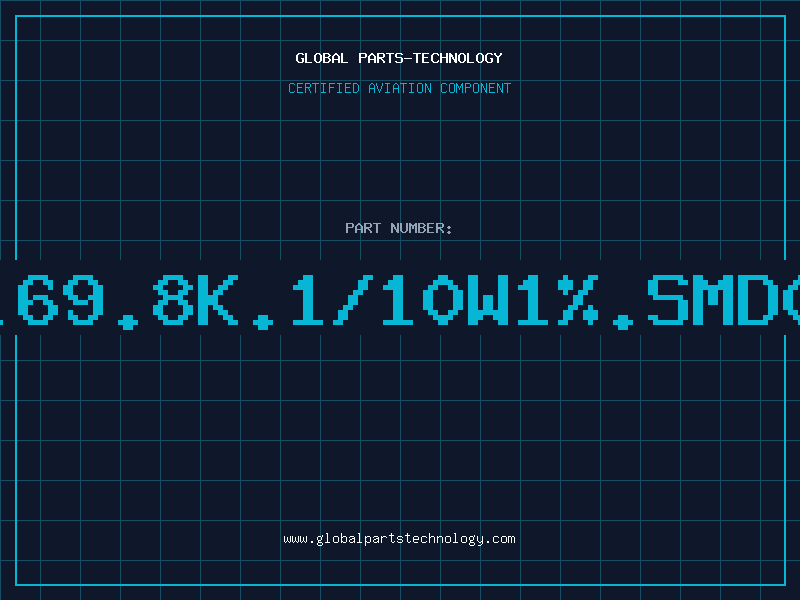800x600 pixels.
Task: Select the CERTIFIED AVIATION COMPONENT subtitle
Action: pos(399,88)
